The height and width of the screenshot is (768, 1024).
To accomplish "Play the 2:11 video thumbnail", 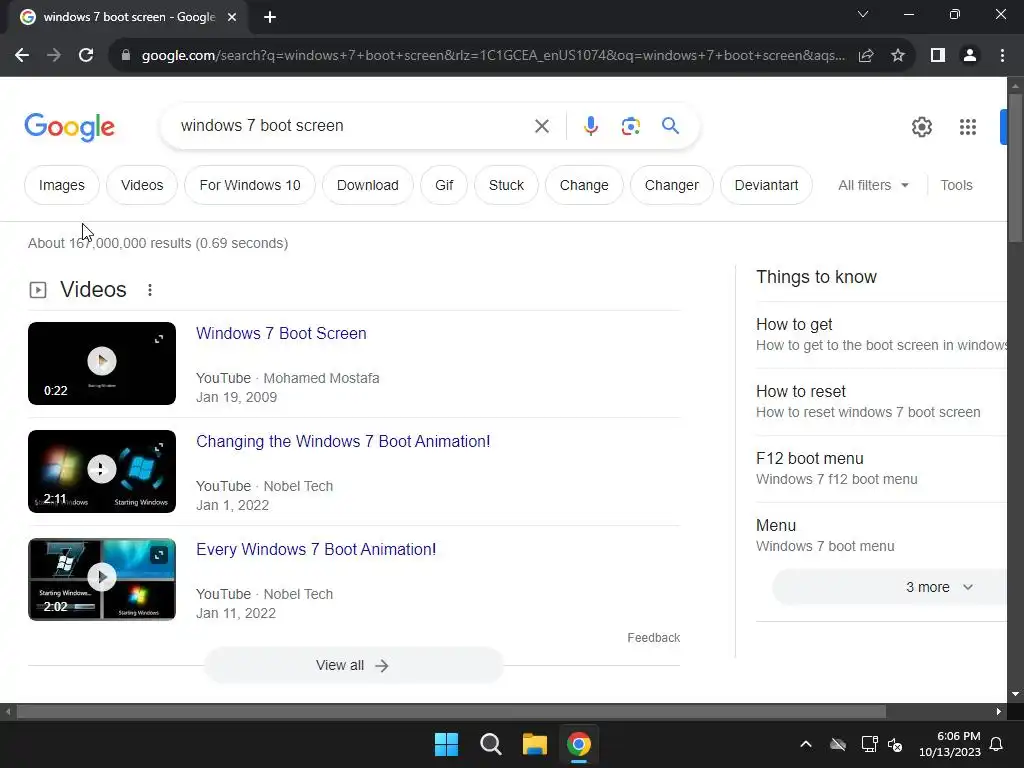I will [102, 470].
